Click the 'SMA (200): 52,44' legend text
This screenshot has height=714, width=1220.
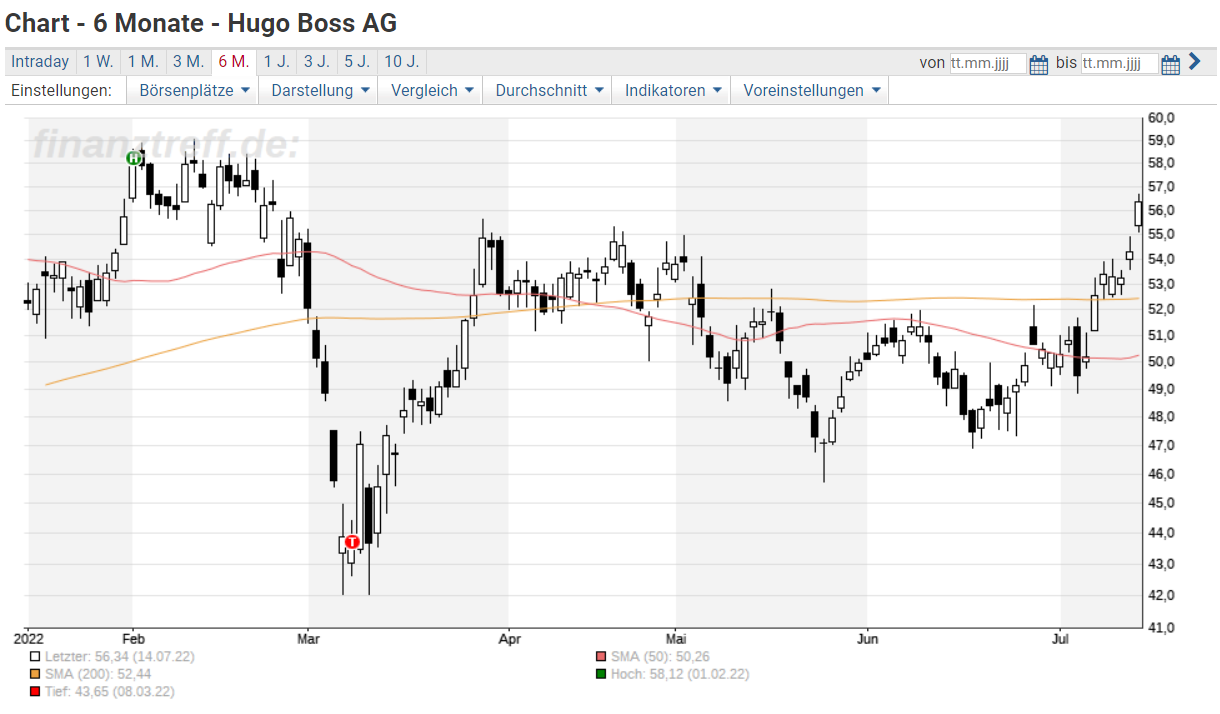pyautogui.click(x=97, y=674)
